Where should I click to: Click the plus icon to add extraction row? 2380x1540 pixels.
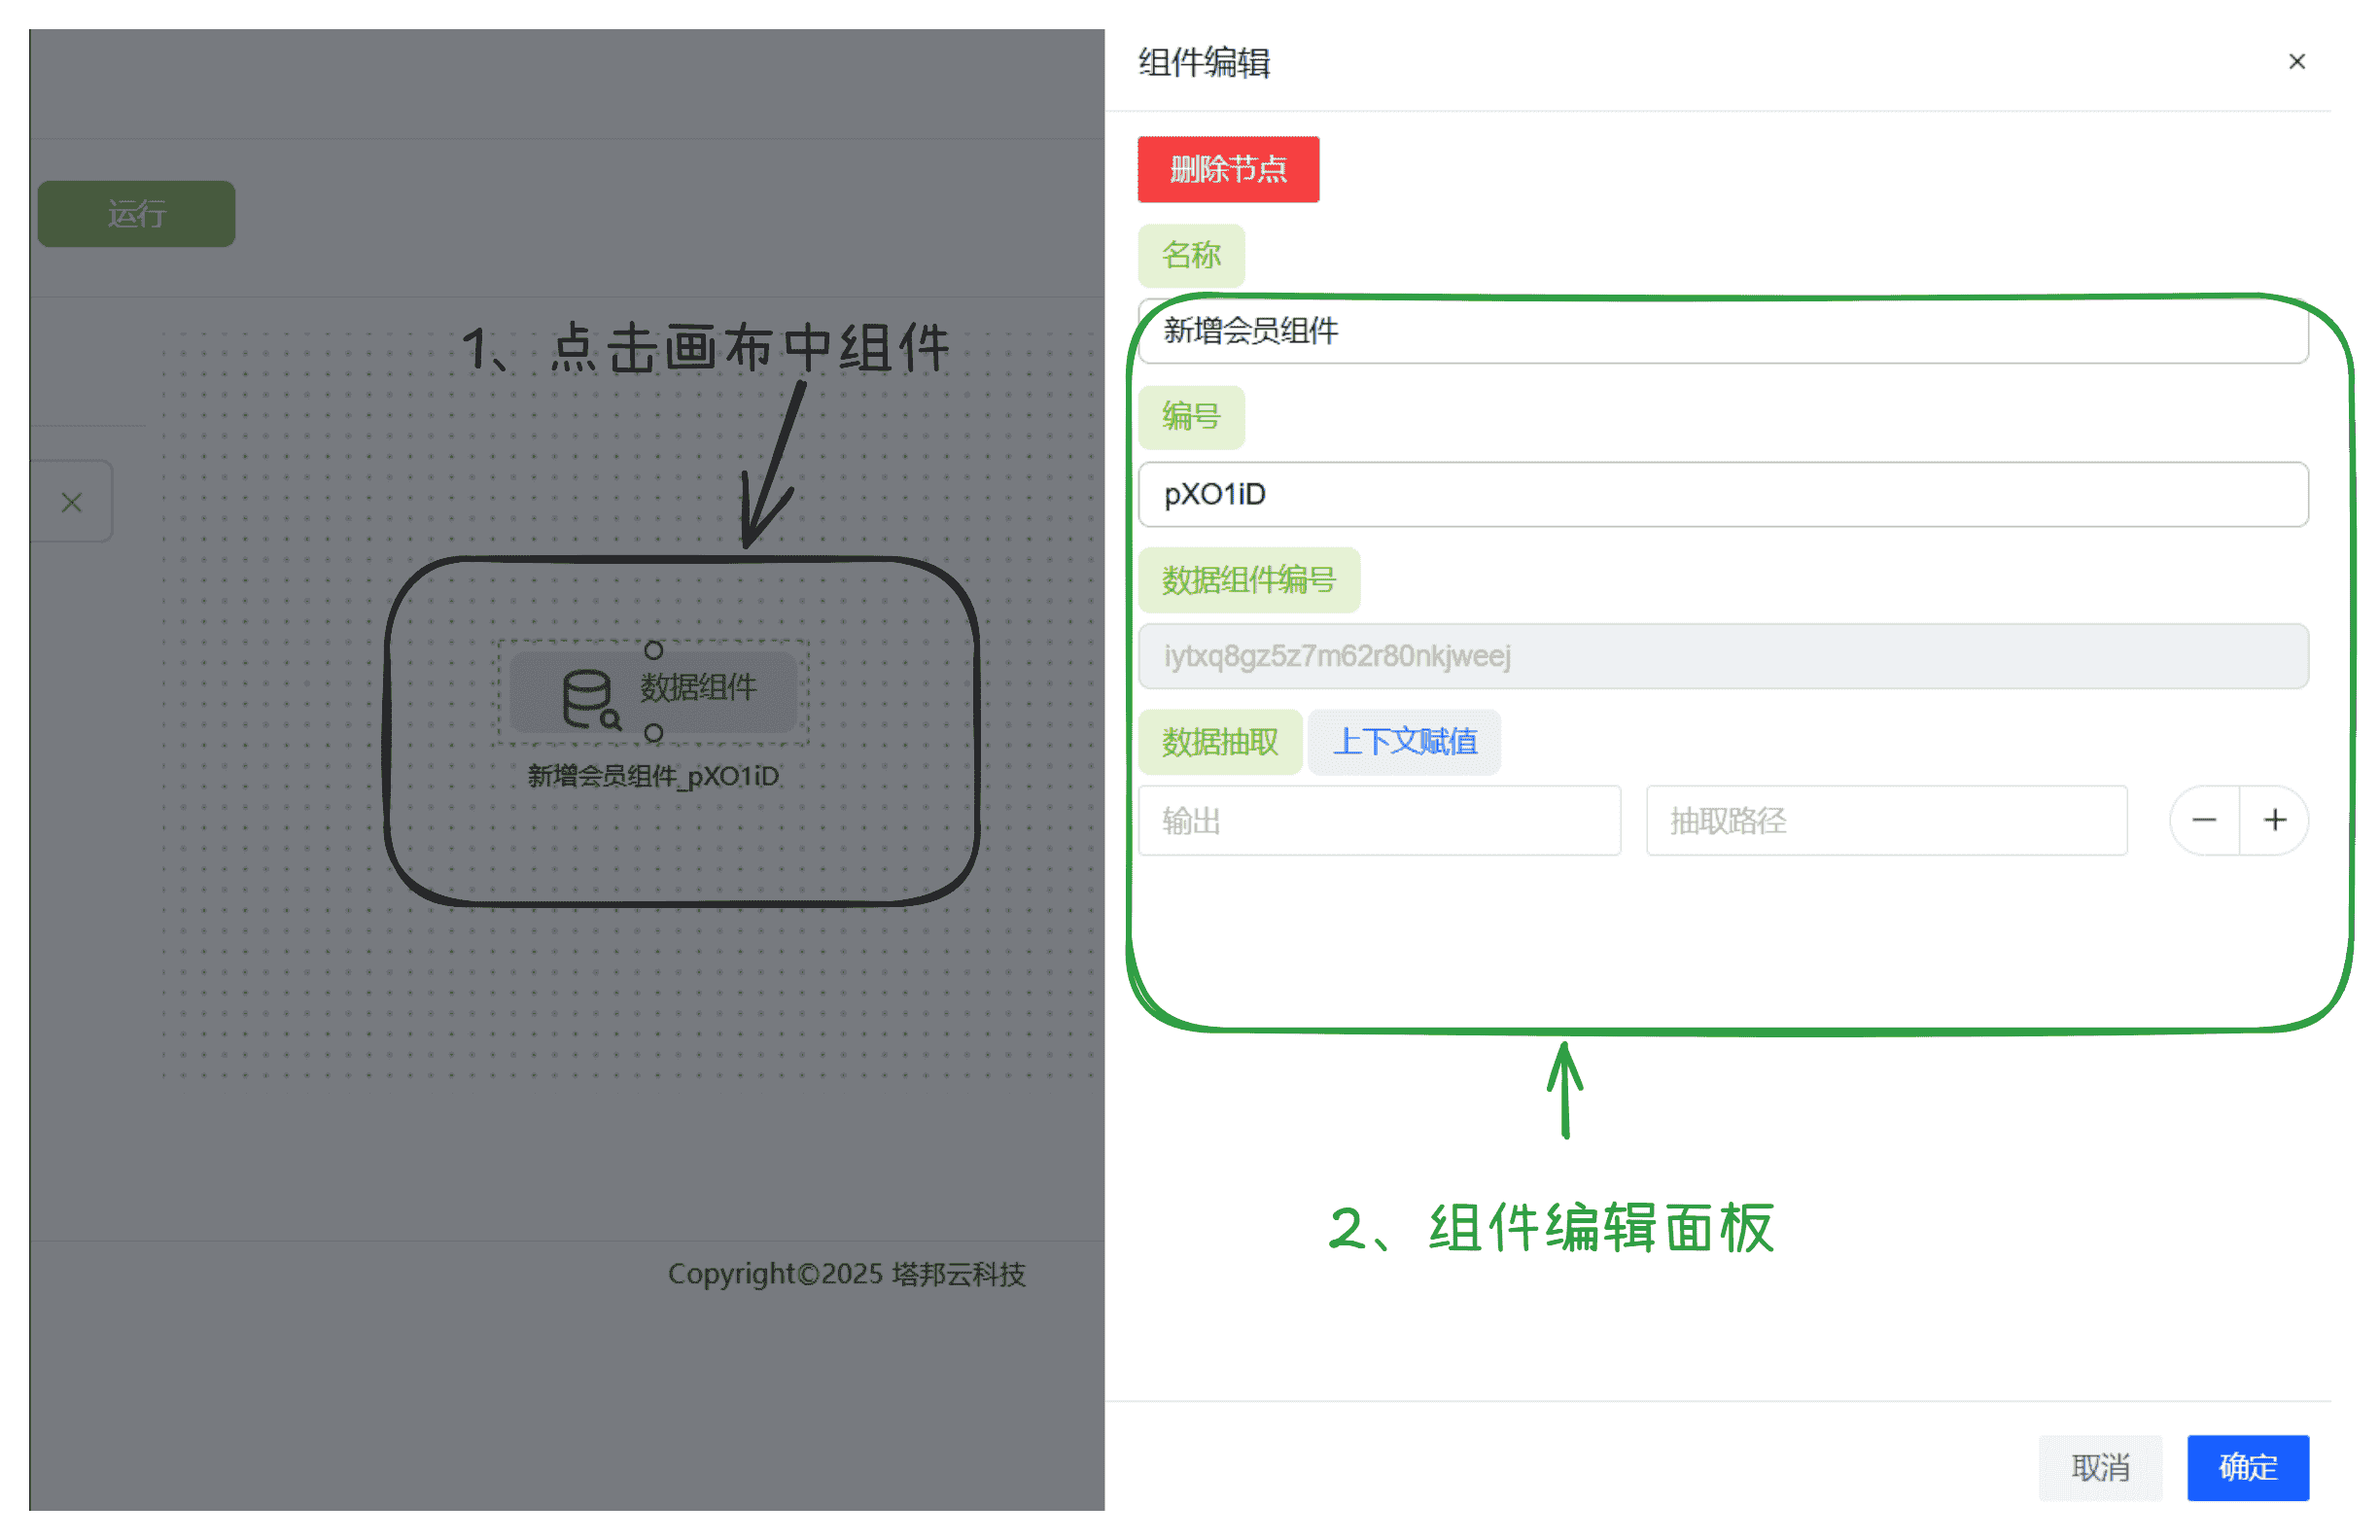(x=2275, y=820)
